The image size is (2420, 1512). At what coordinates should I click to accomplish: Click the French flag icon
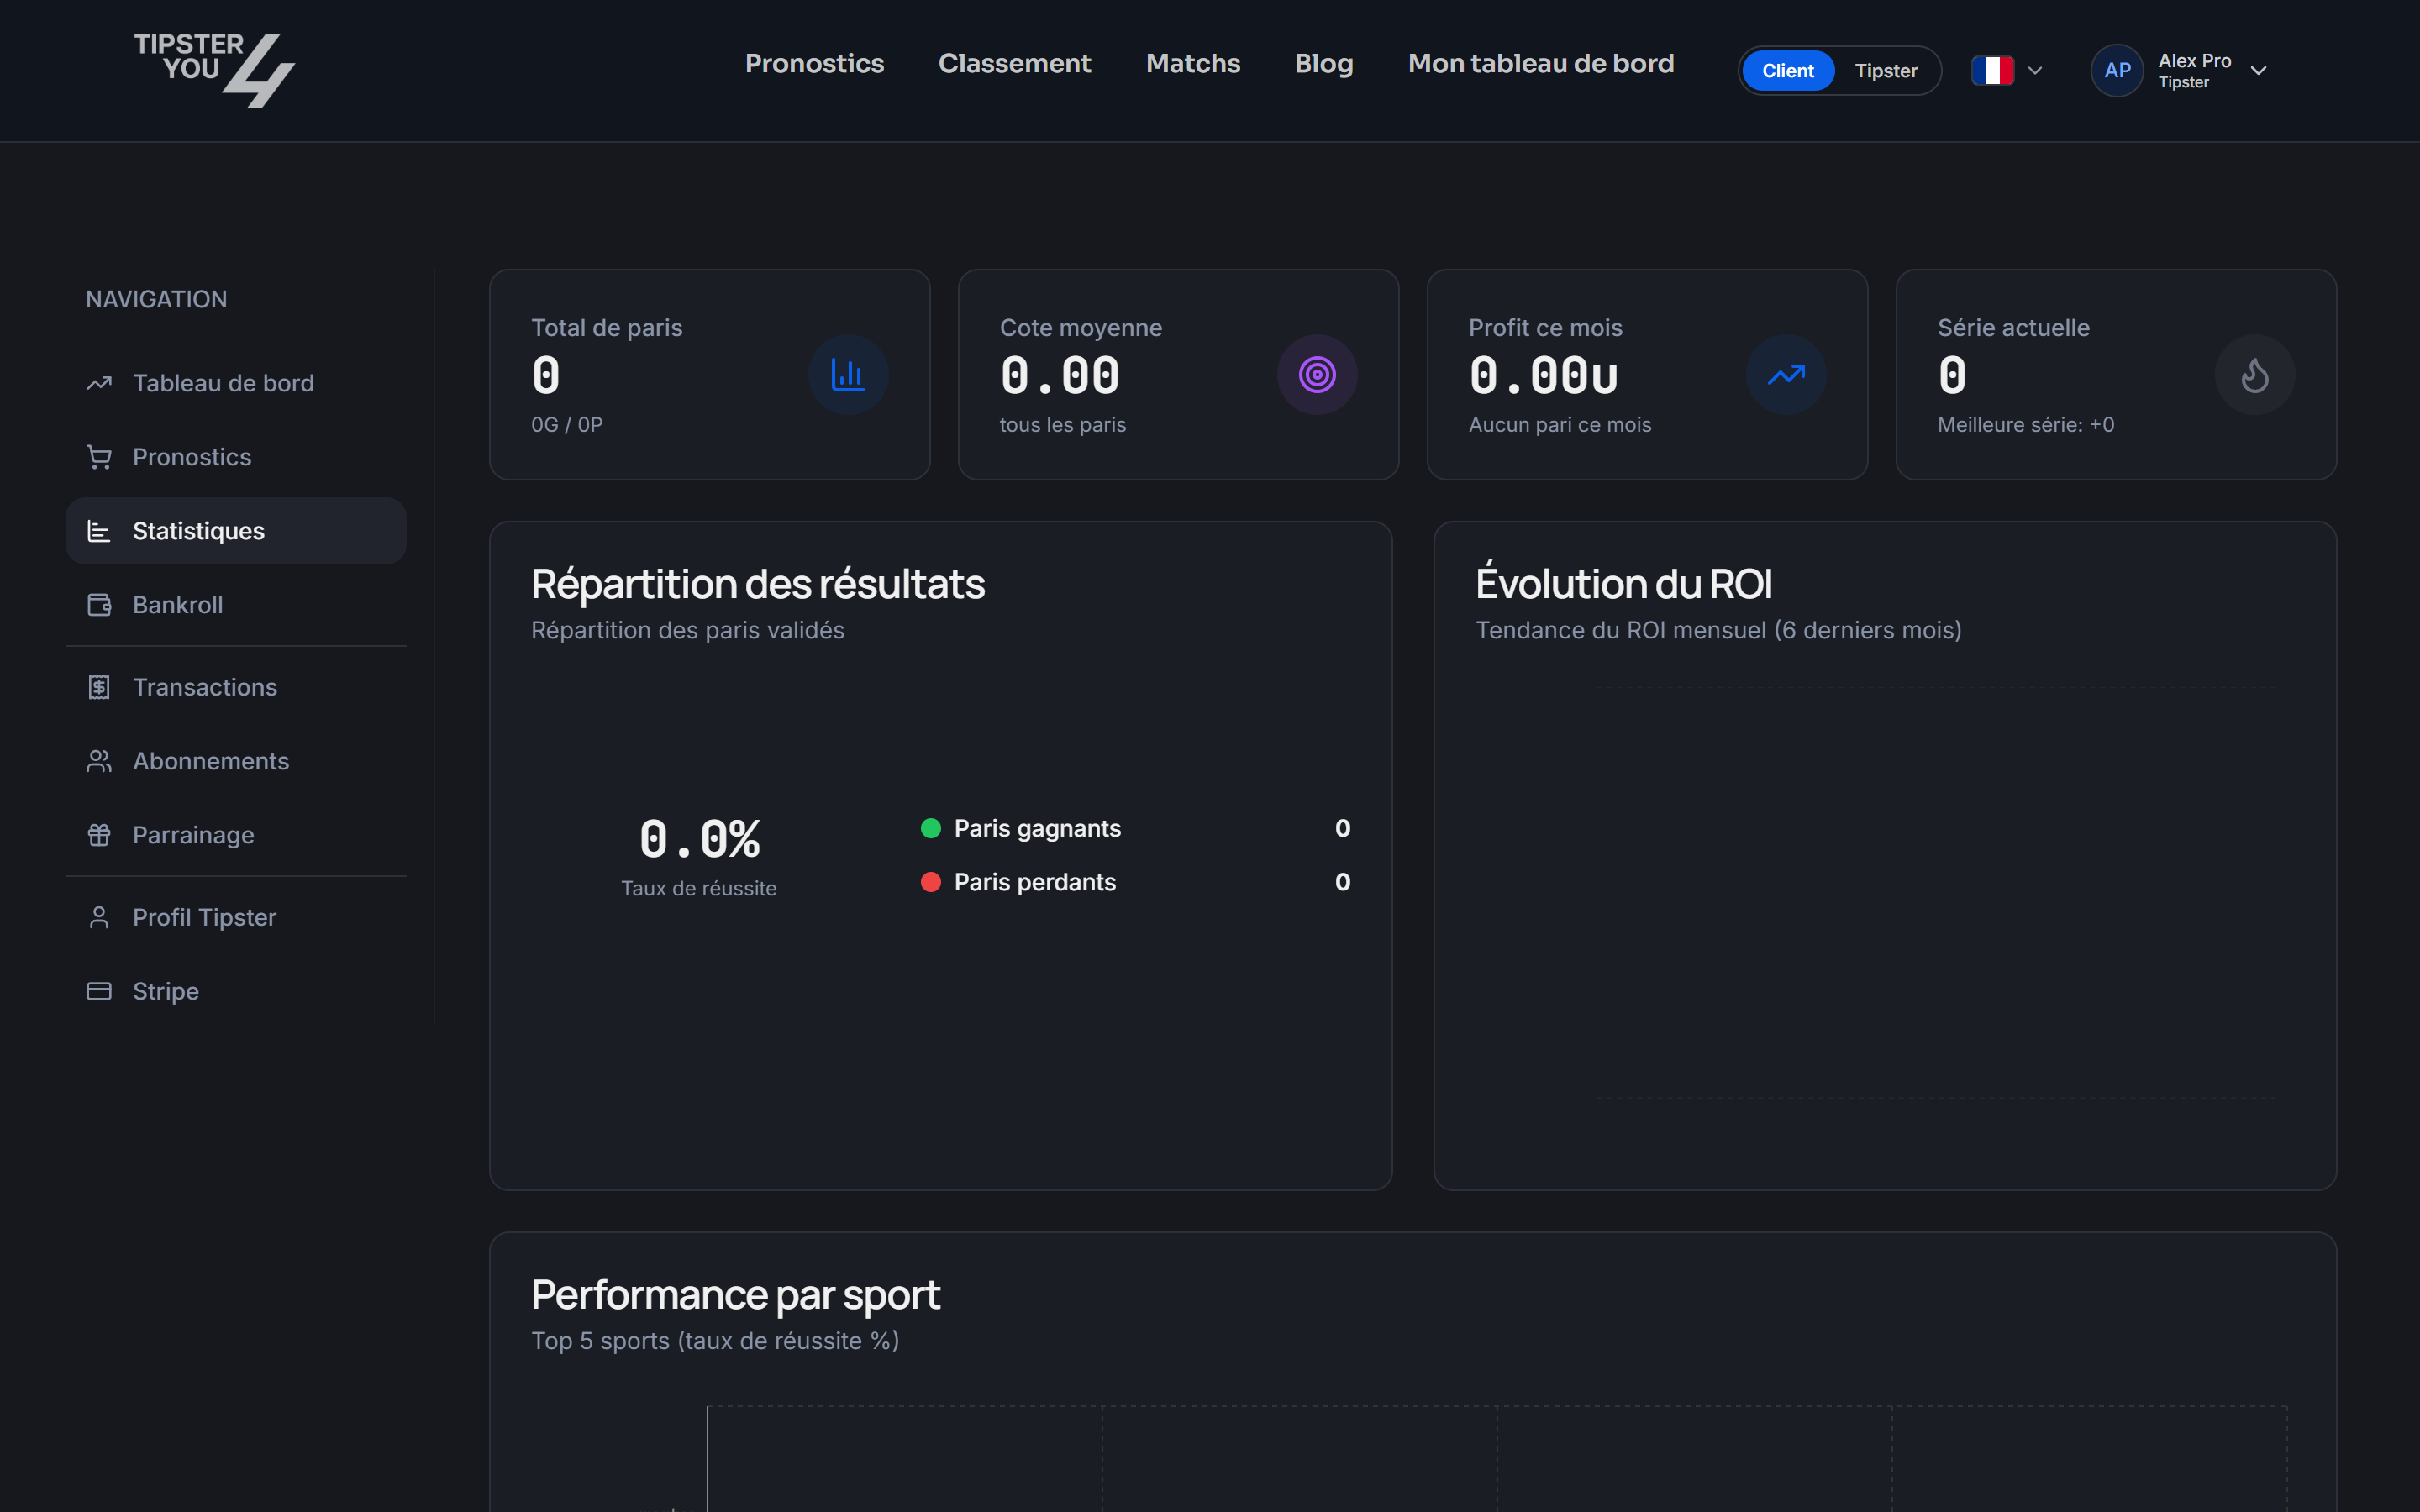1992,70
